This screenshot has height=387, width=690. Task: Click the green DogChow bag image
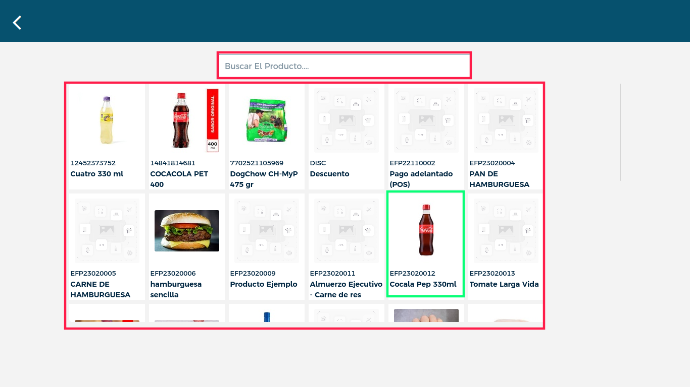click(x=266, y=120)
